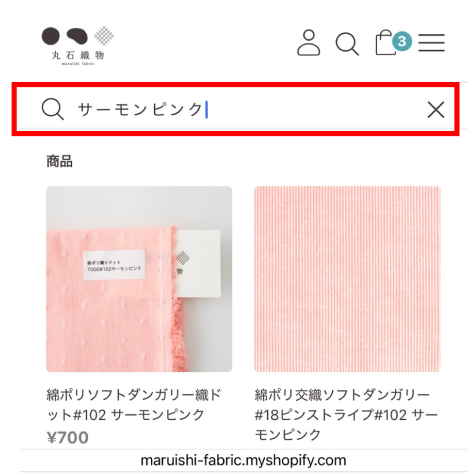Click the search bar magnifier icon
475x473 pixels.
(x=52, y=109)
